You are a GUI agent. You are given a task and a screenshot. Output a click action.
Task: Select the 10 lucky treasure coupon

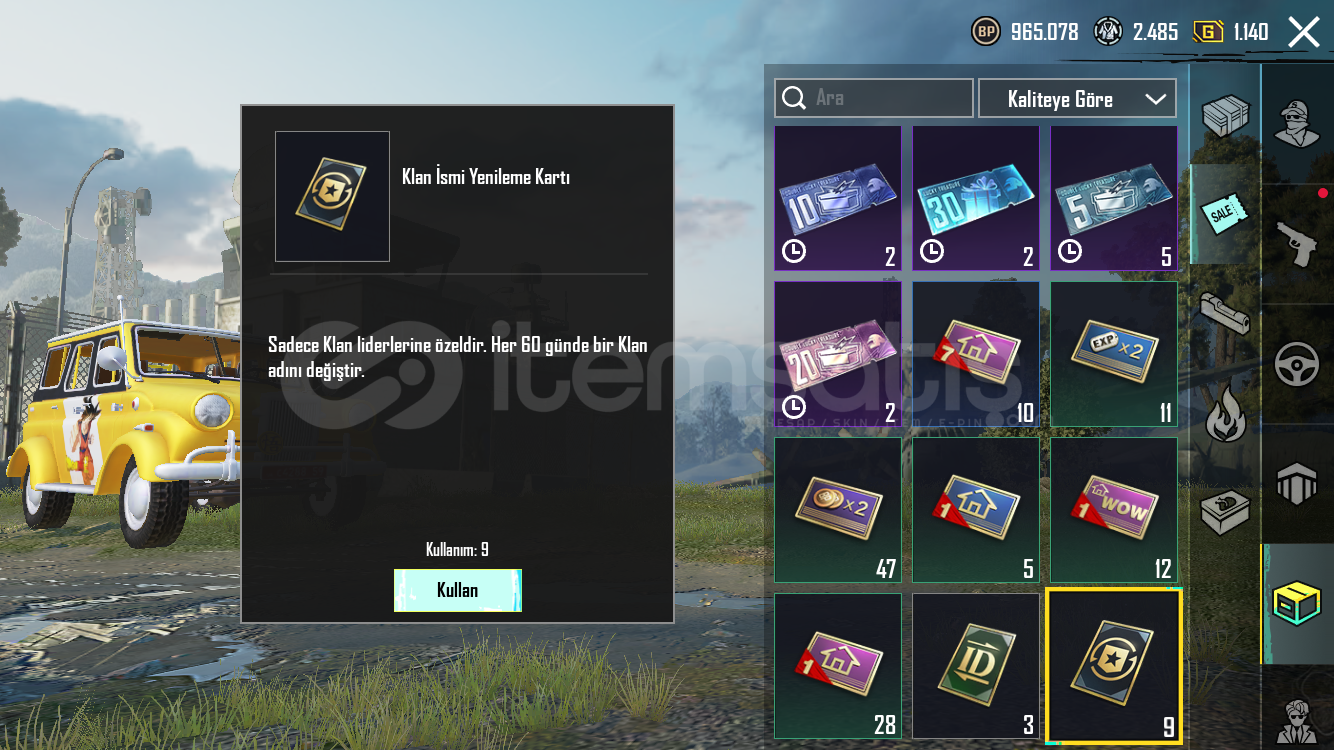[x=838, y=198]
